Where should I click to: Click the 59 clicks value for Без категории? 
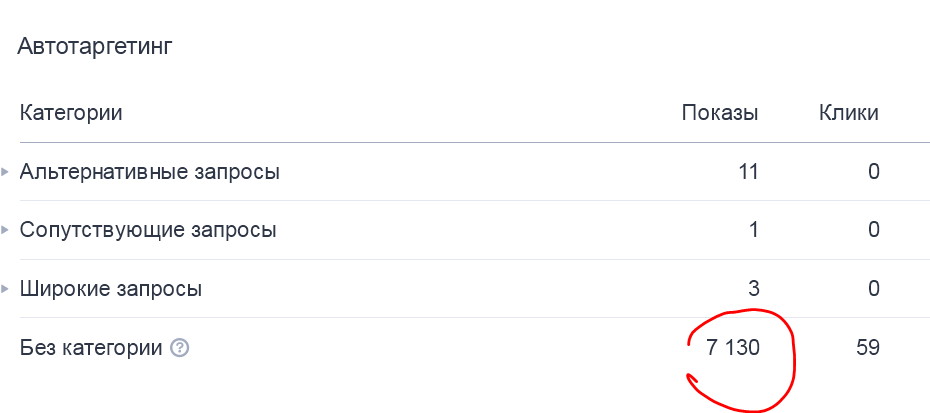[x=867, y=349]
